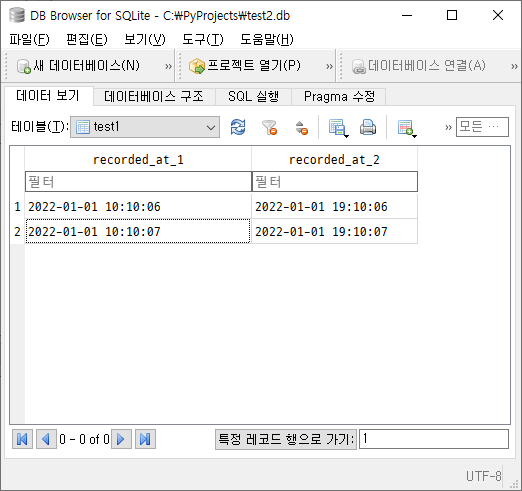This screenshot has height=491, width=522.
Task: Switch to the 데이터베이스 구조 tab
Action: click(154, 97)
